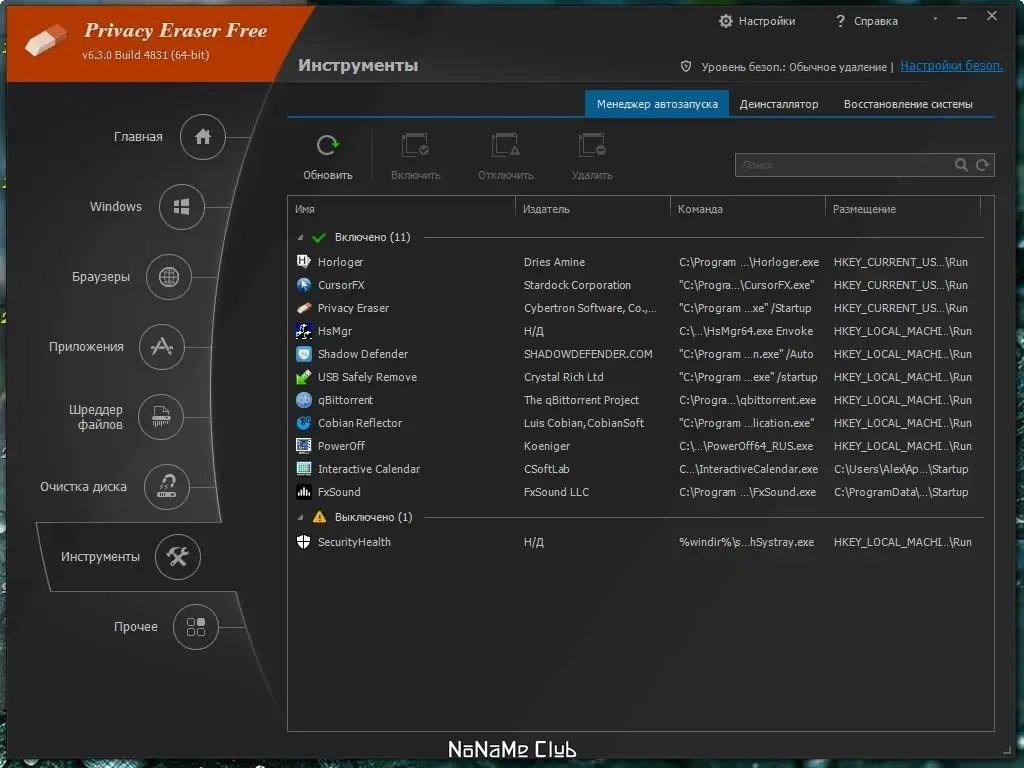Click the window resize grip corner
Screen dimensions: 1024x768
[1006, 749]
